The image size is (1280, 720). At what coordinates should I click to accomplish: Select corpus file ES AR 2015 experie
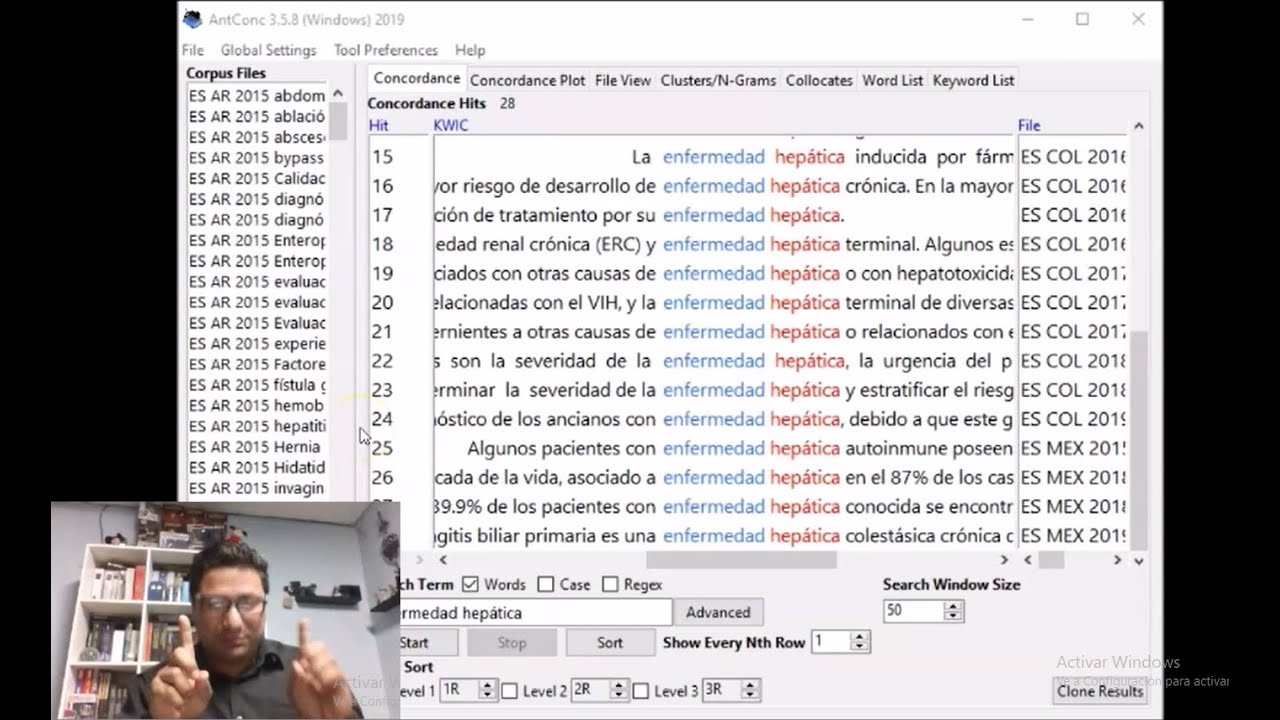pos(257,344)
